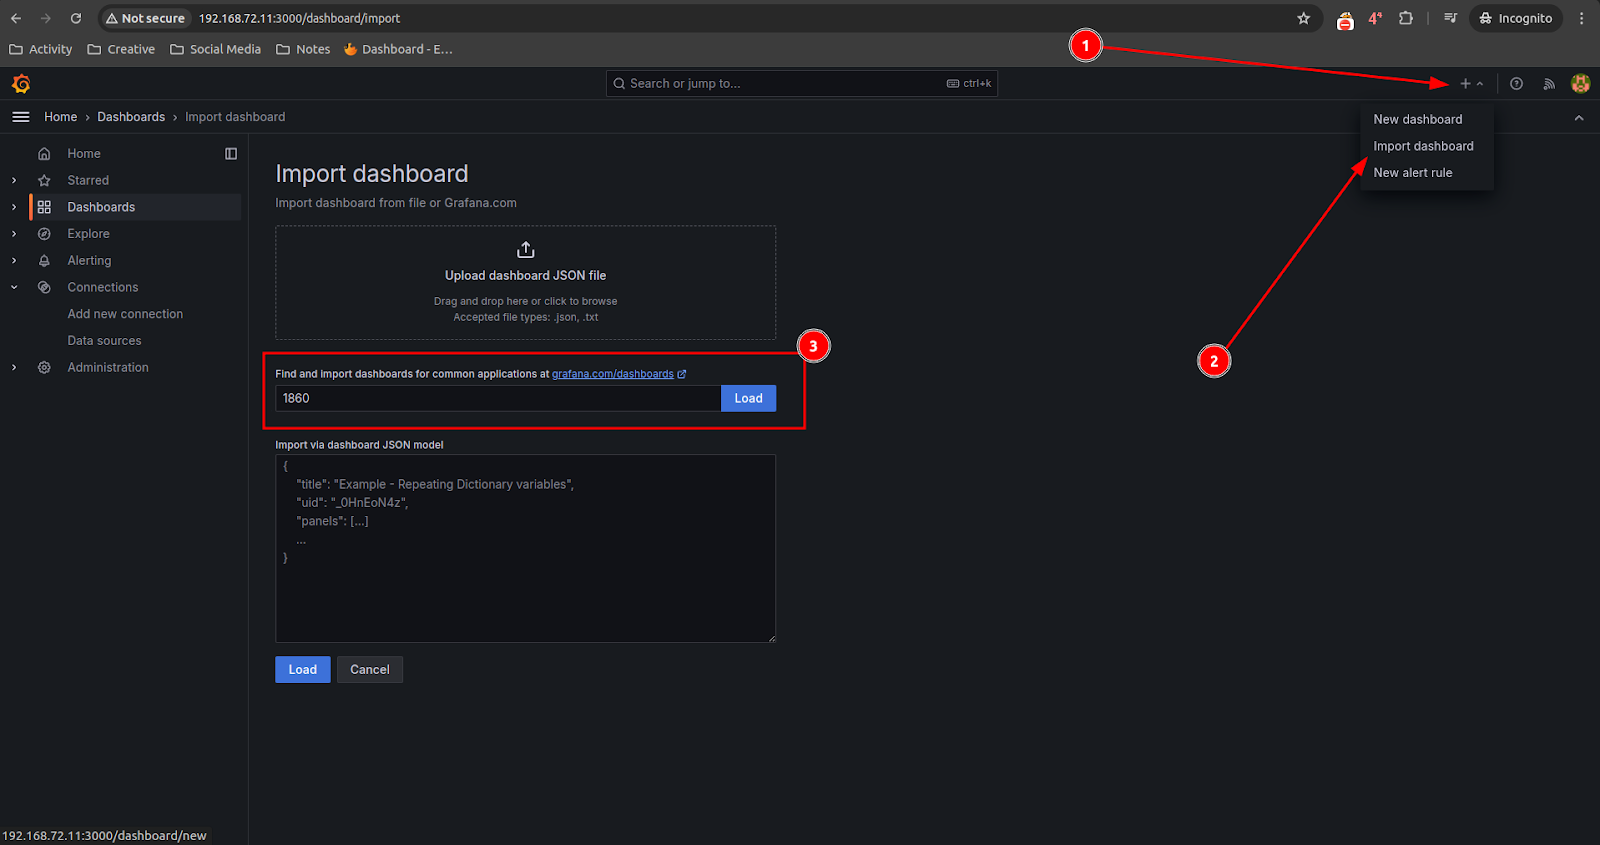Select Import dashboard from the menu
1600x845 pixels.
pos(1427,146)
